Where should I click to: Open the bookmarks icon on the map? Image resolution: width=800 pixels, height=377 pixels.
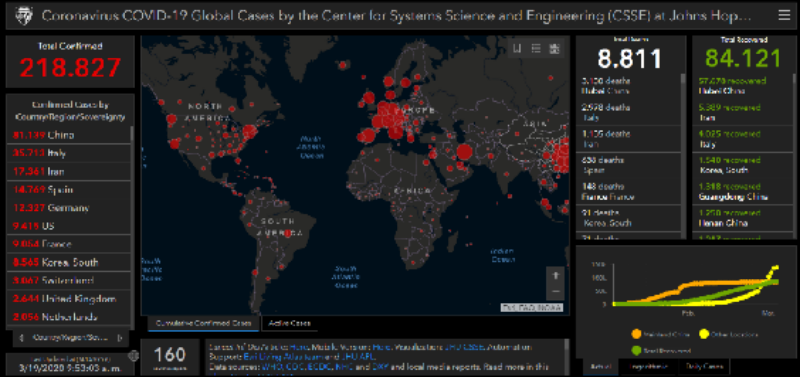click(x=517, y=48)
